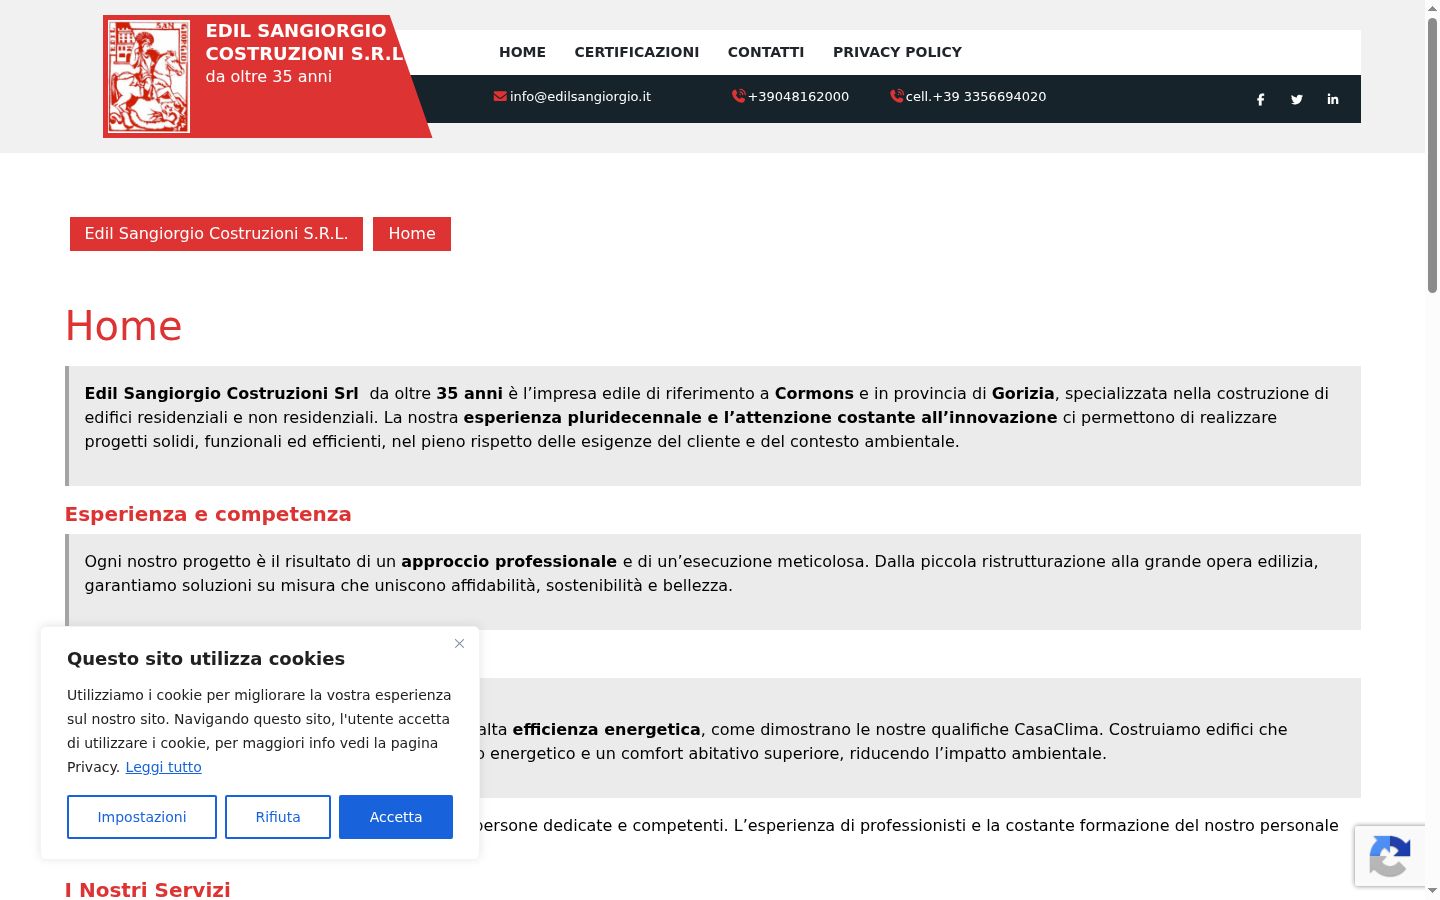Viewport: 1440px width, 900px height.
Task: Click the reCAPTCHA badge
Action: click(x=1390, y=856)
